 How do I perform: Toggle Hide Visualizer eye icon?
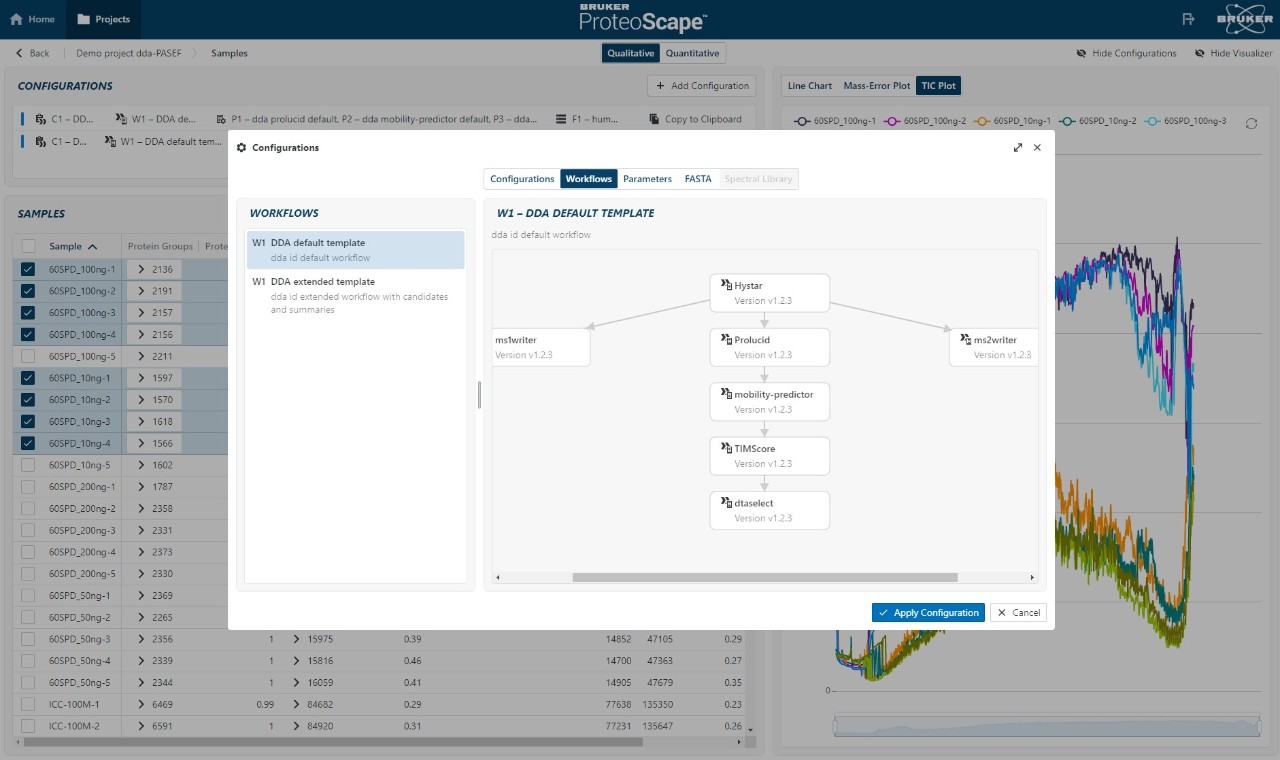pos(1200,53)
